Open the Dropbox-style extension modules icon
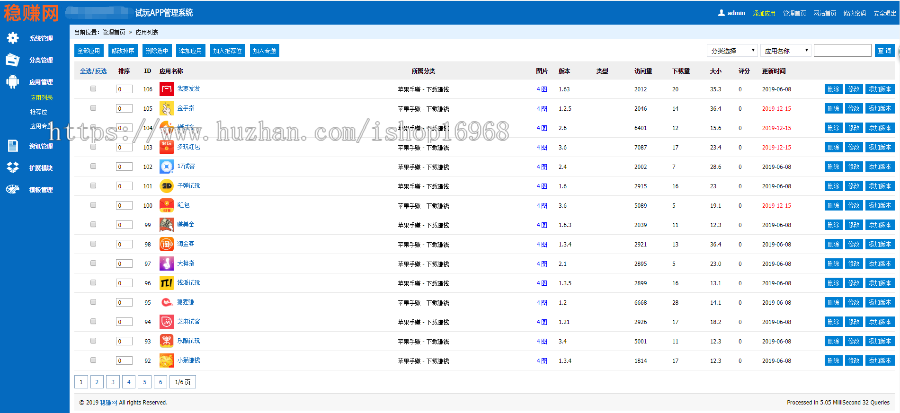The height and width of the screenshot is (413, 900). click(x=13, y=167)
